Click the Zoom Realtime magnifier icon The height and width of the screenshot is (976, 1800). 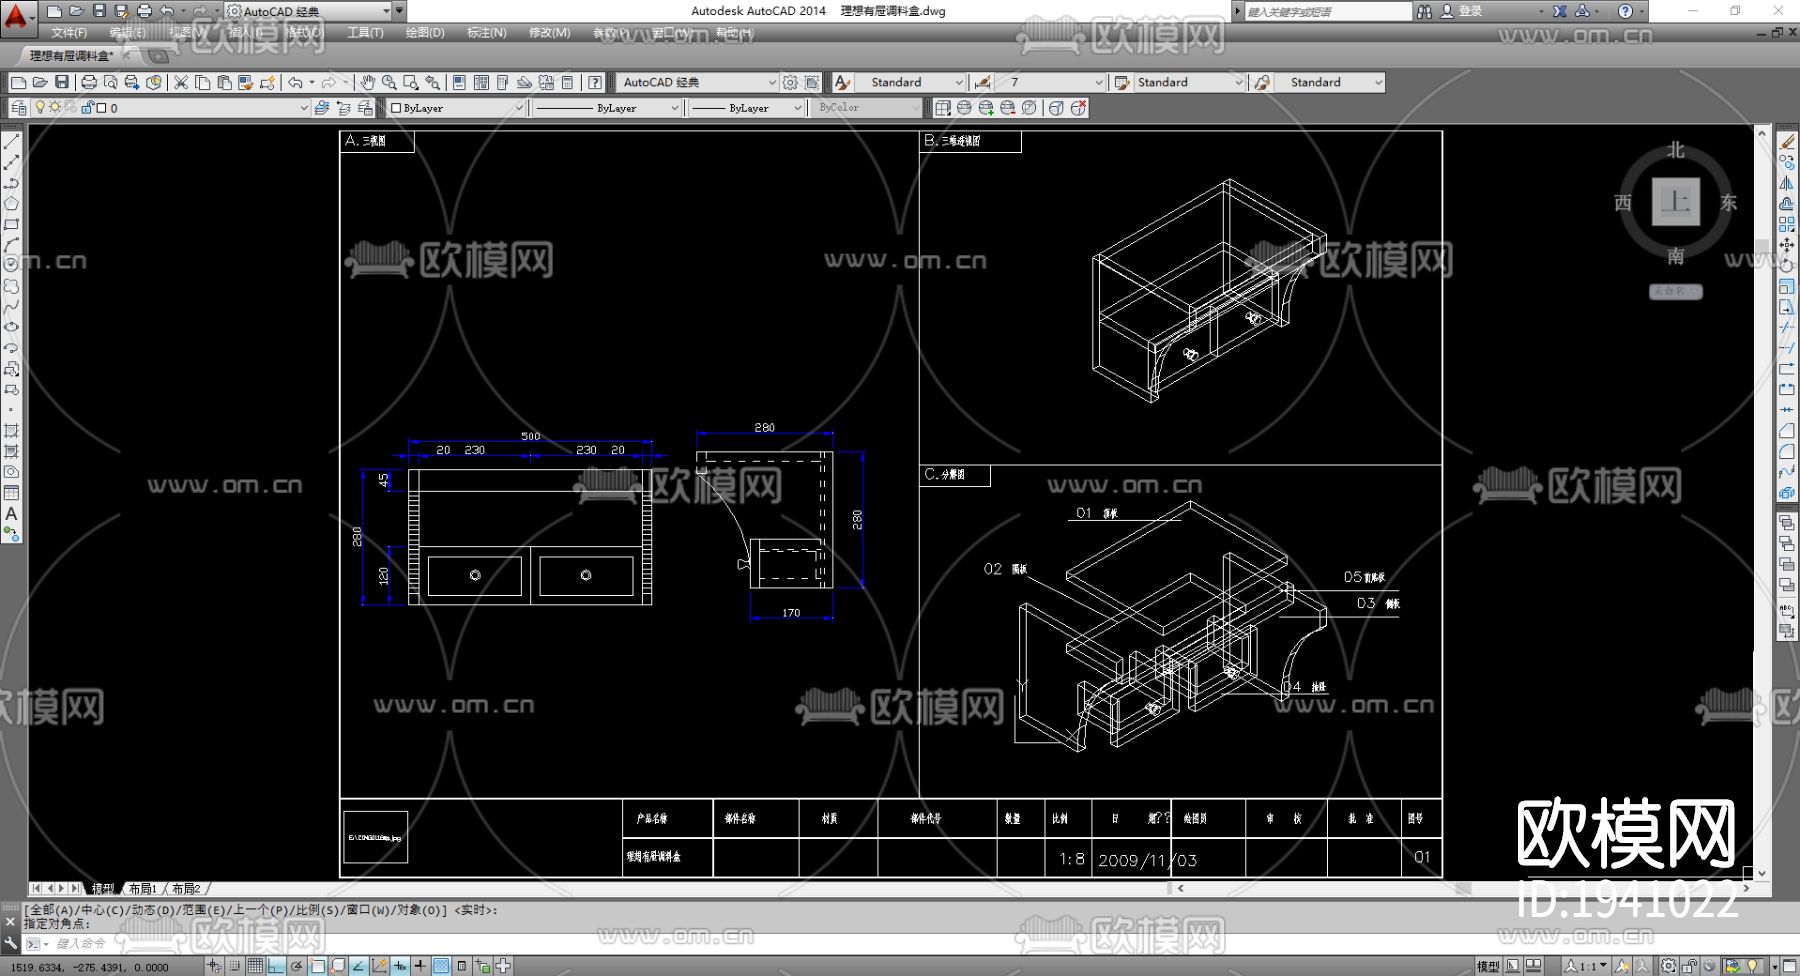pos(389,82)
